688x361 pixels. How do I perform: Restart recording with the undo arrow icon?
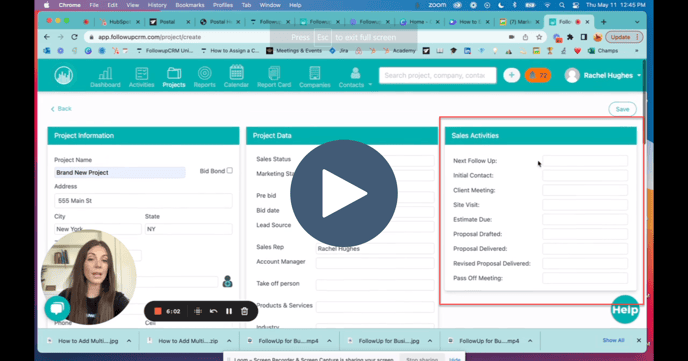coord(214,311)
